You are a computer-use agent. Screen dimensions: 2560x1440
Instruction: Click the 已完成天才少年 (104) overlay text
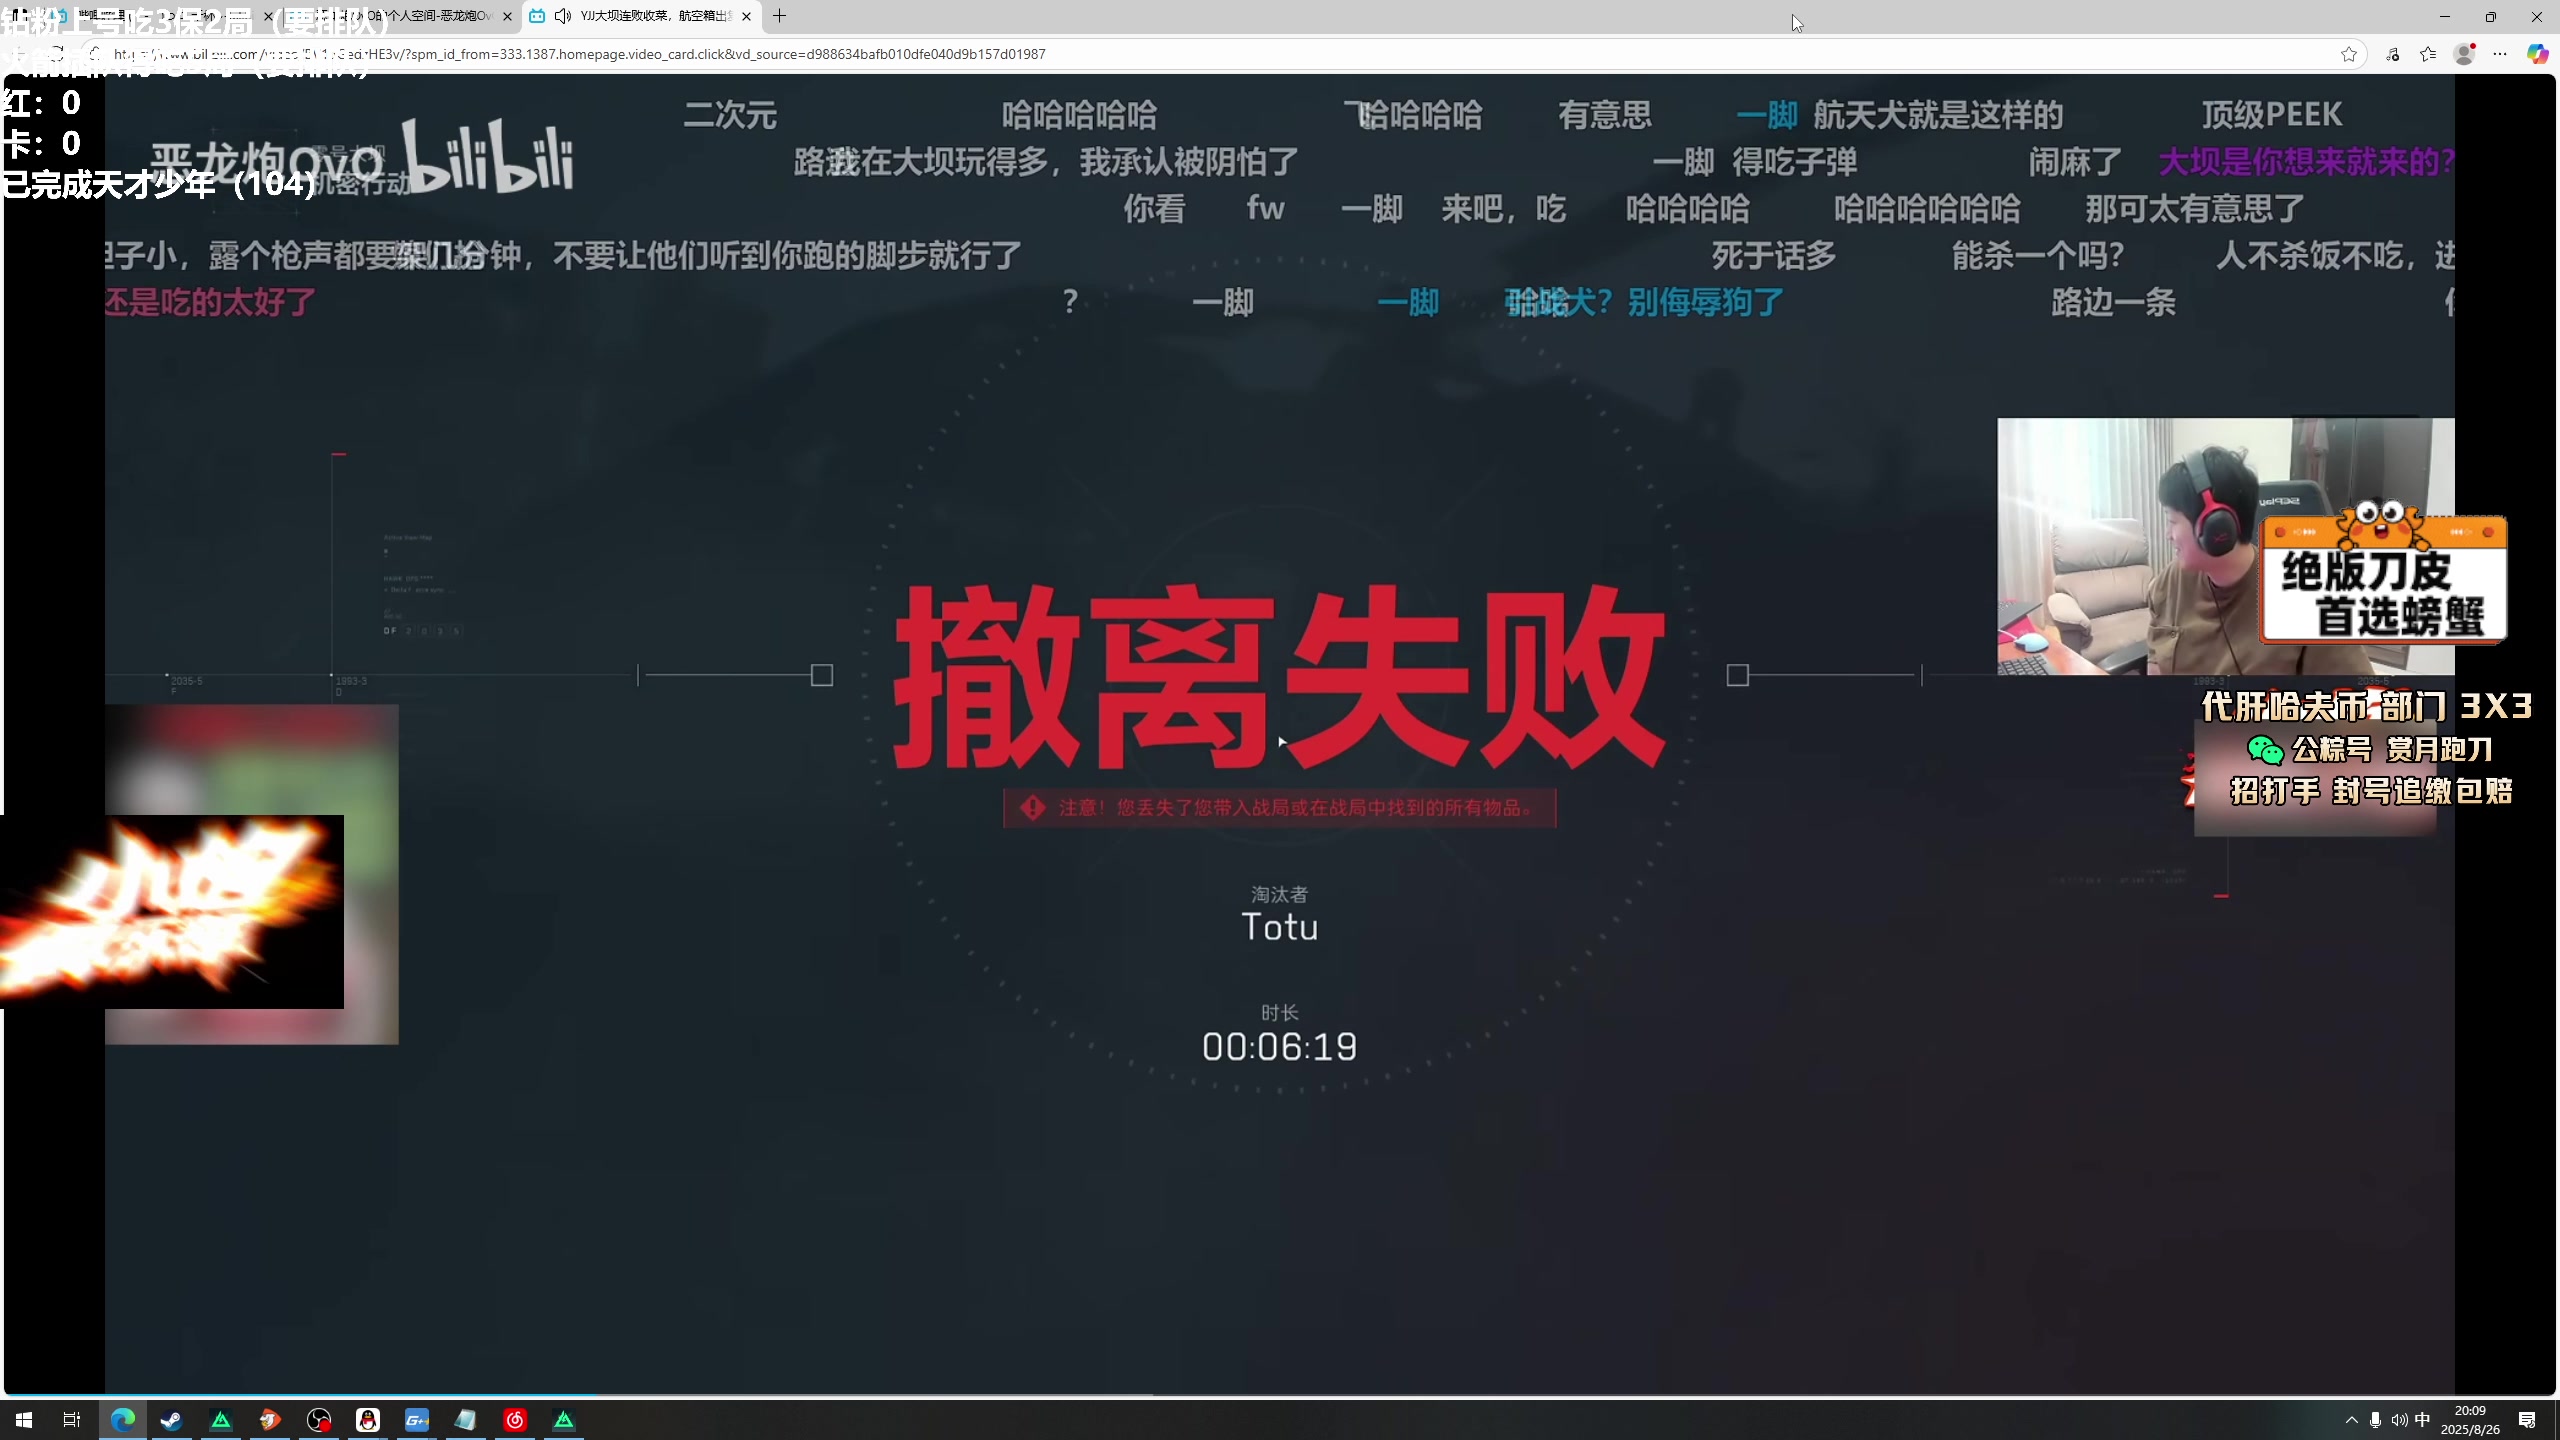click(x=158, y=184)
